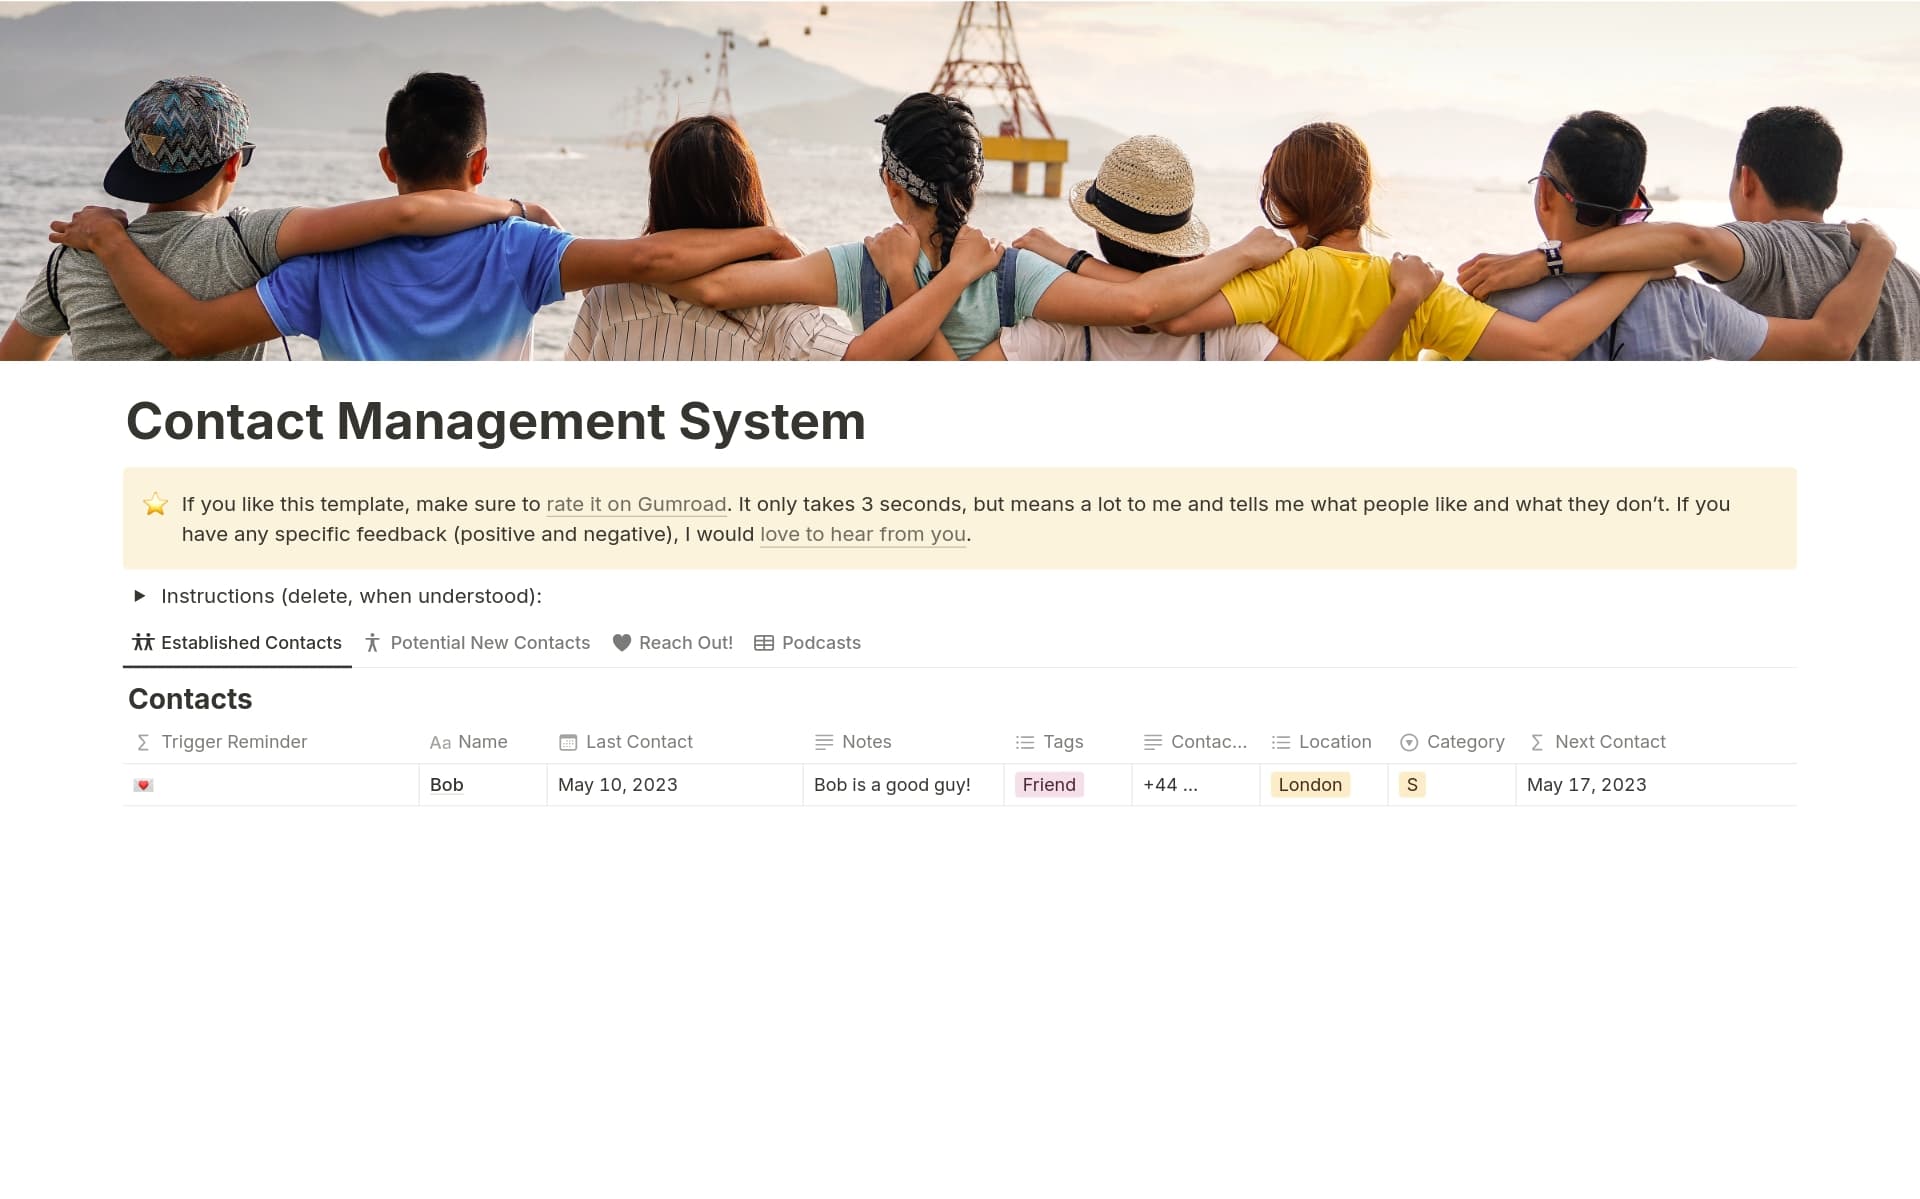Click the star emoji in the yellow callout

(x=155, y=504)
